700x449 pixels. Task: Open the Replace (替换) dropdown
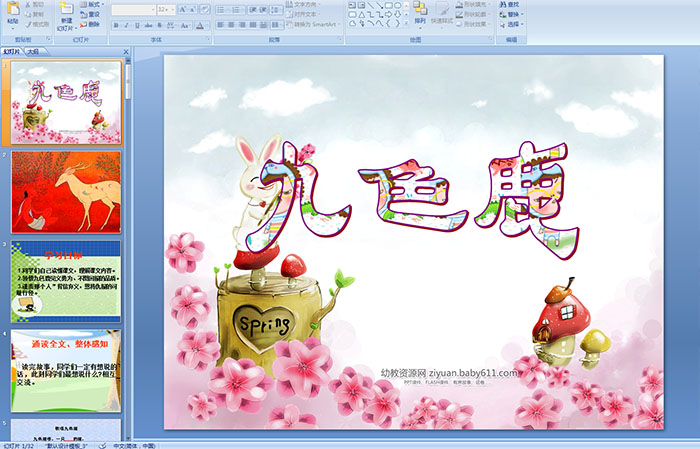[512, 14]
